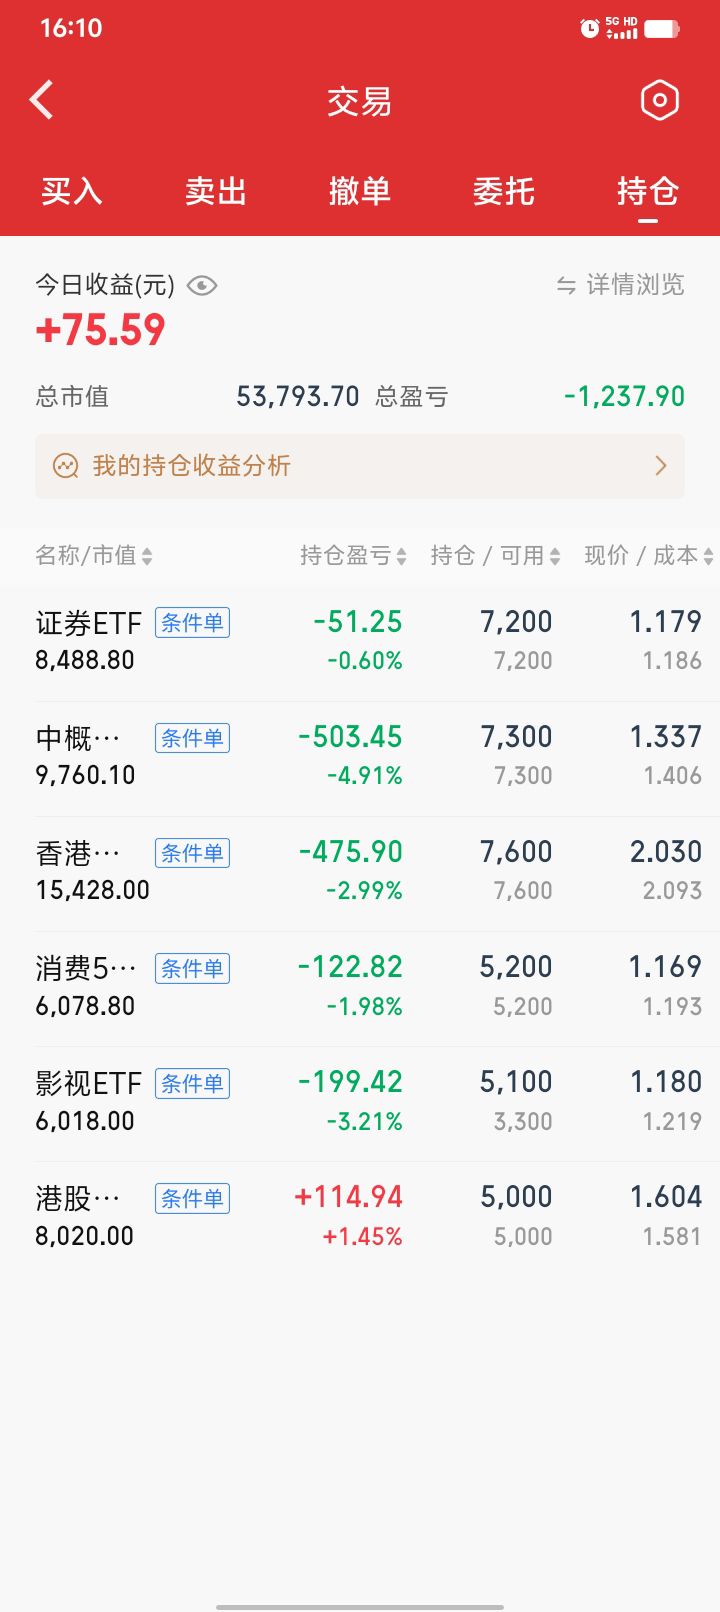Sort by 名称/市值 column

pyautogui.click(x=94, y=556)
